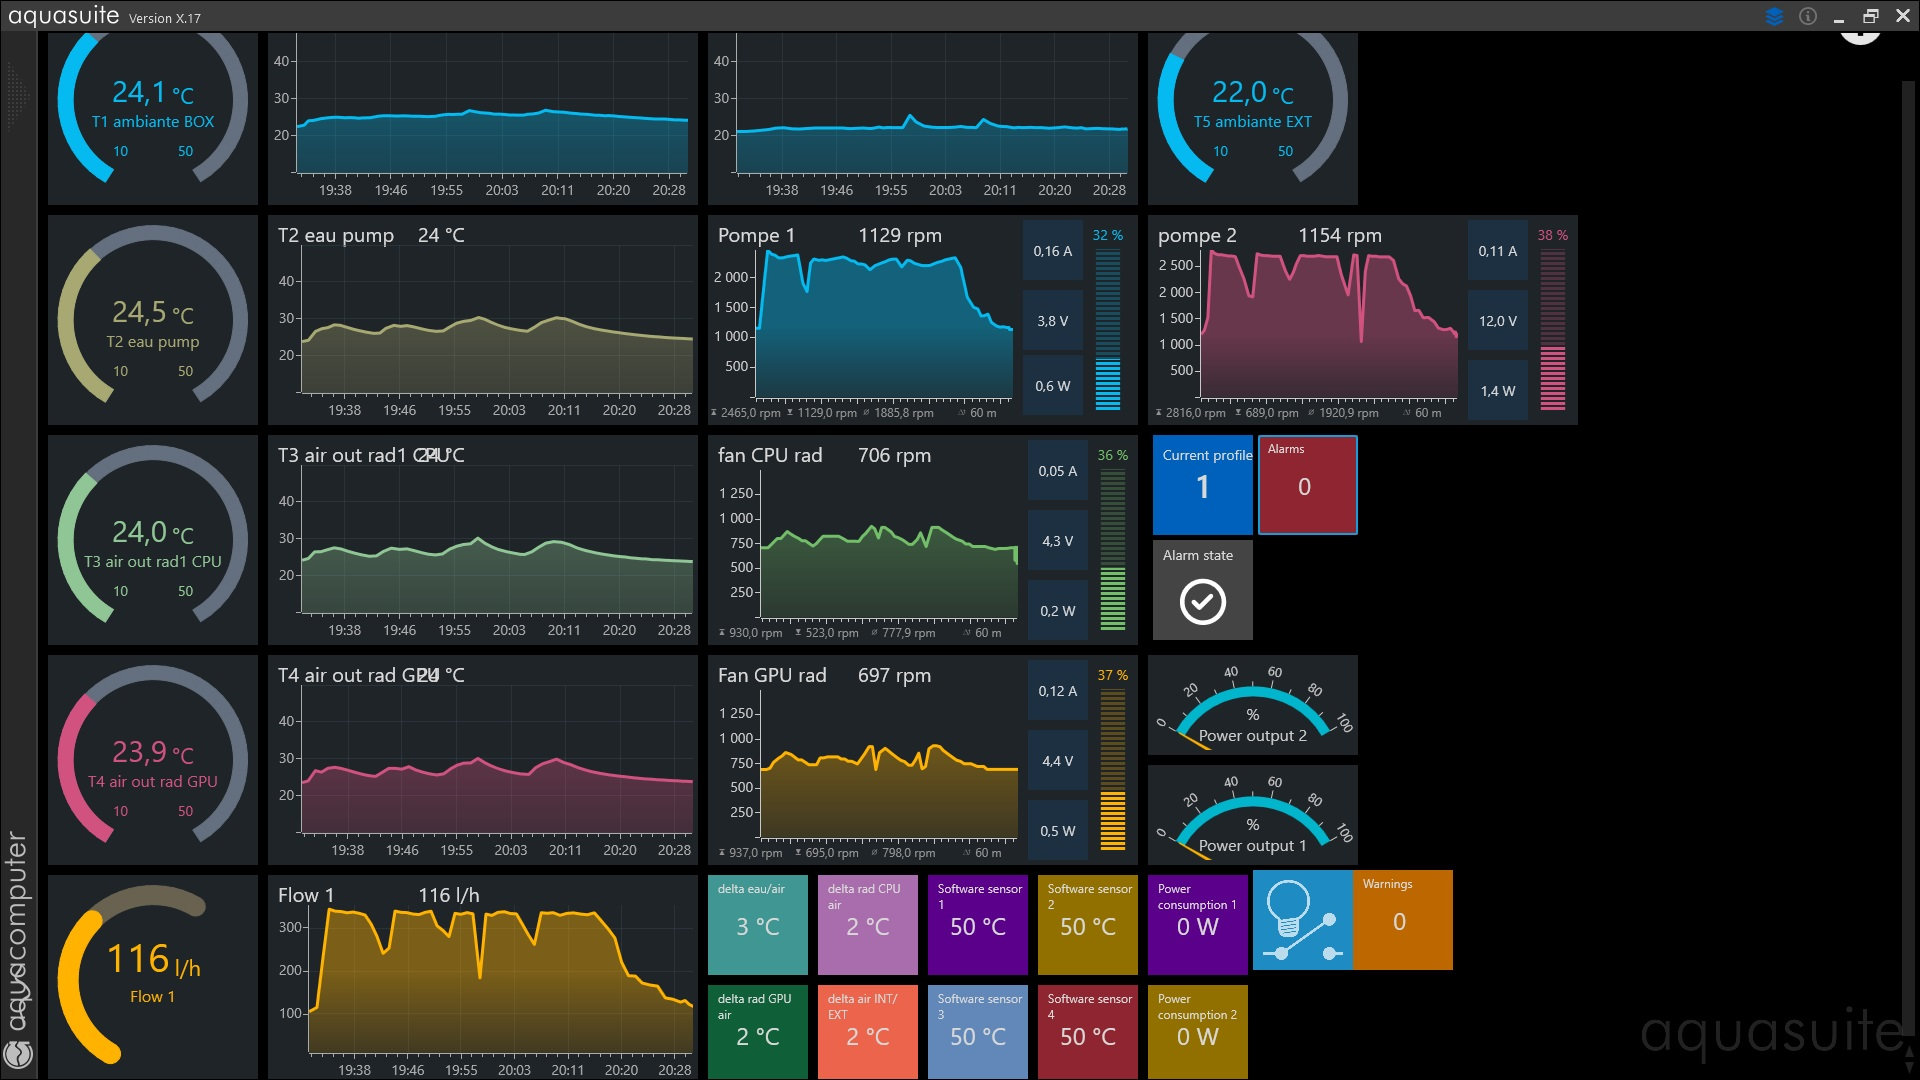Click the Pompe 1 32 % power bar
1920x1080 pixels.
click(1108, 328)
